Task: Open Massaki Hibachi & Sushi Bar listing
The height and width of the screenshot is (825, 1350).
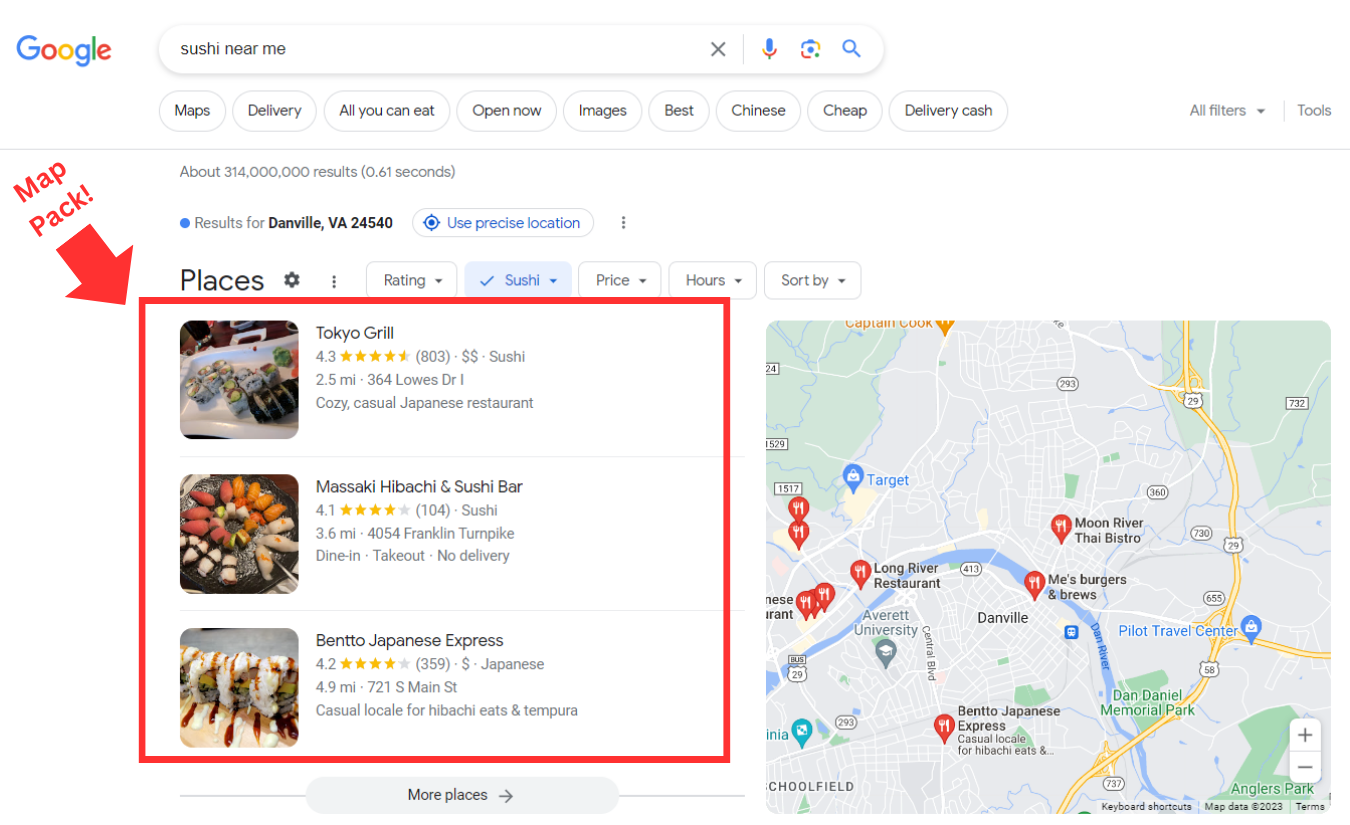Action: click(419, 487)
